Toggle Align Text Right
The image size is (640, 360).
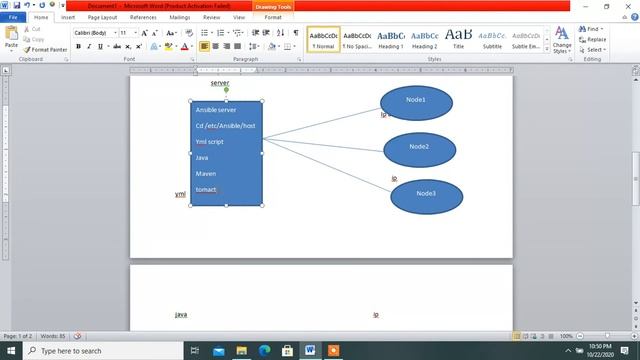[227, 47]
